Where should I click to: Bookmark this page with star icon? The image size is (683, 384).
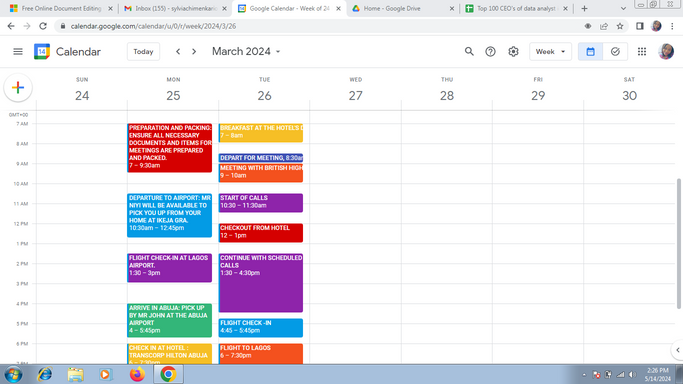point(620,26)
